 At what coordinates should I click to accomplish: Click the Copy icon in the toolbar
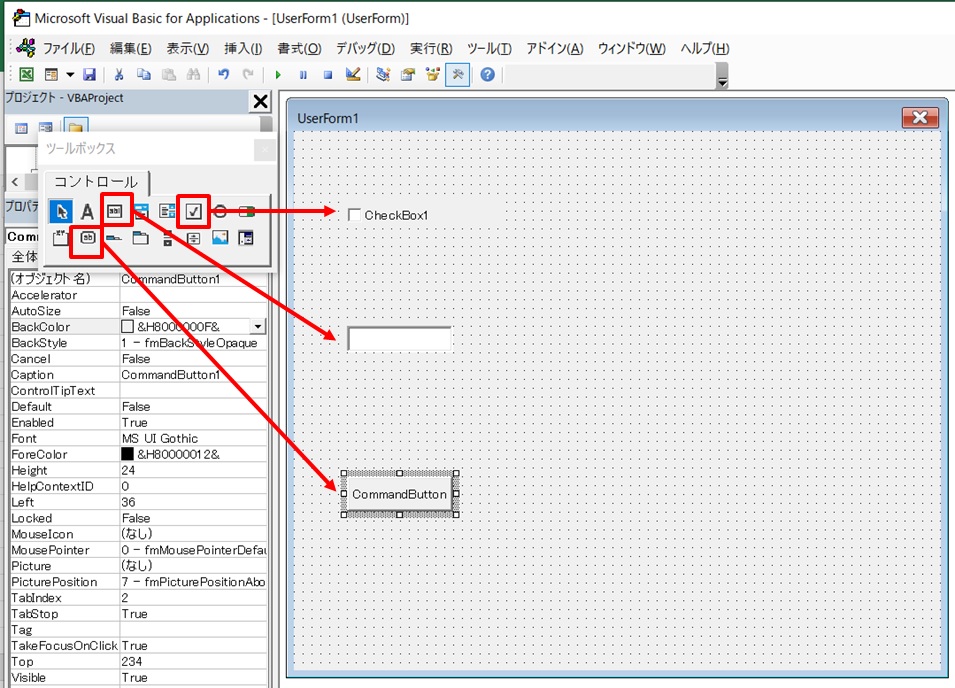[144, 74]
